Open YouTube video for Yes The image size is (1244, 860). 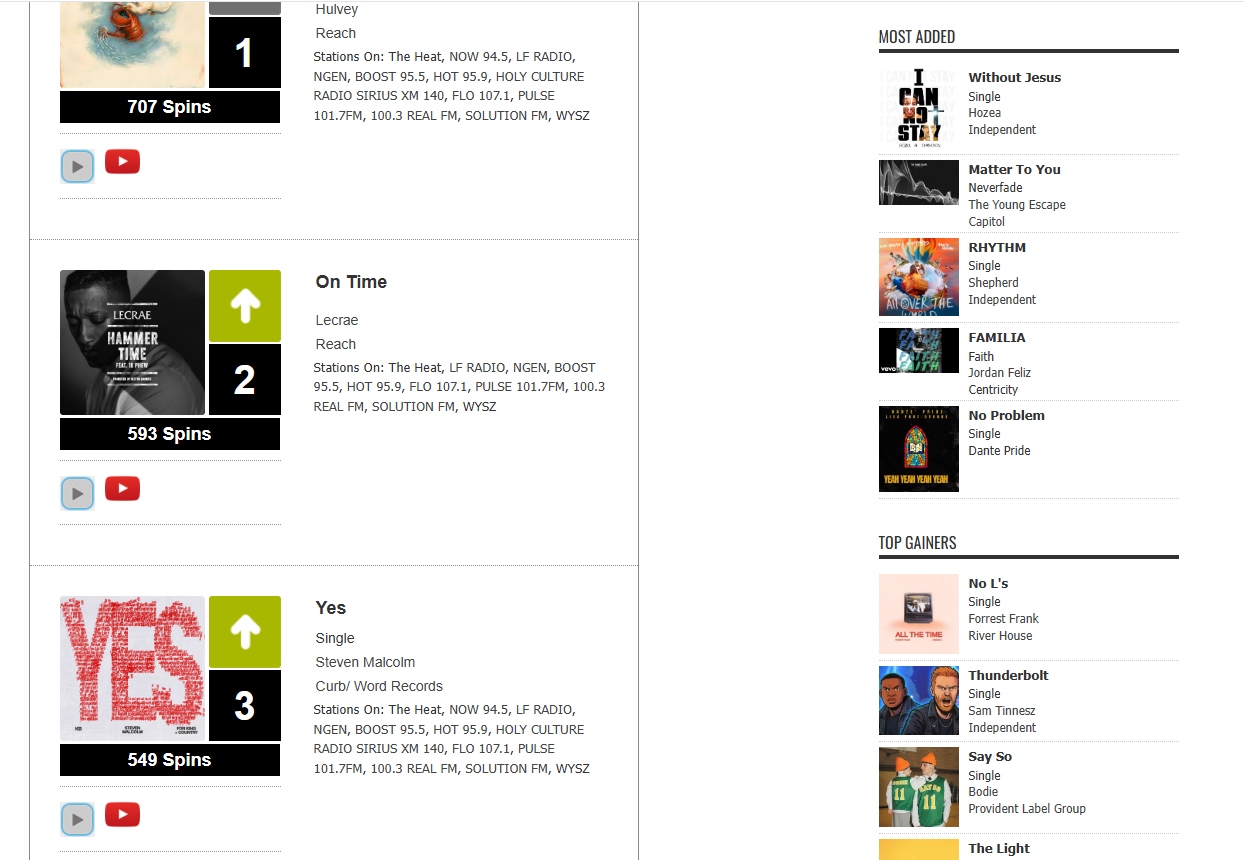[x=122, y=815]
